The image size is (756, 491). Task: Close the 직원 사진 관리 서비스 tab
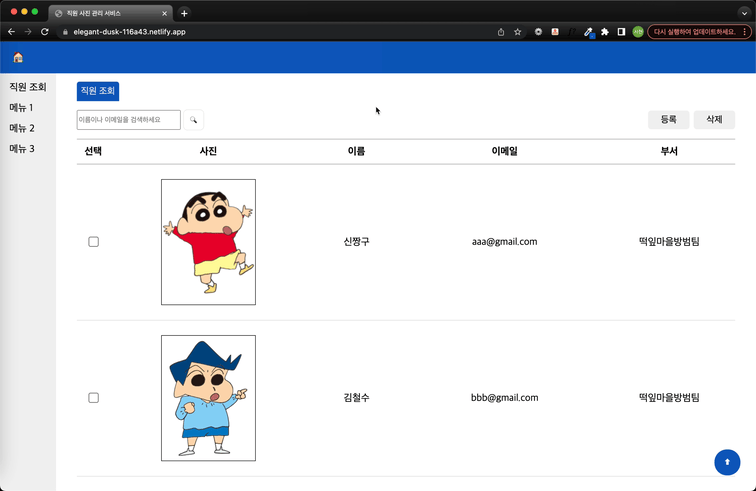click(164, 14)
